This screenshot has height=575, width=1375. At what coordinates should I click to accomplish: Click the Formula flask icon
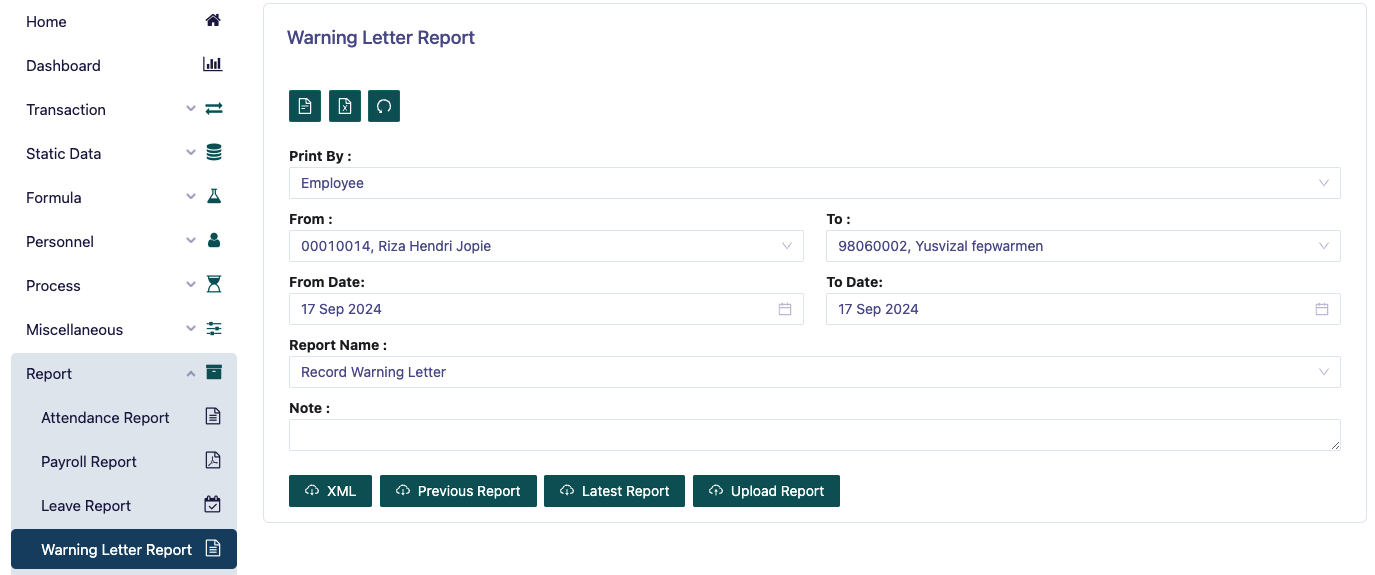[213, 197]
